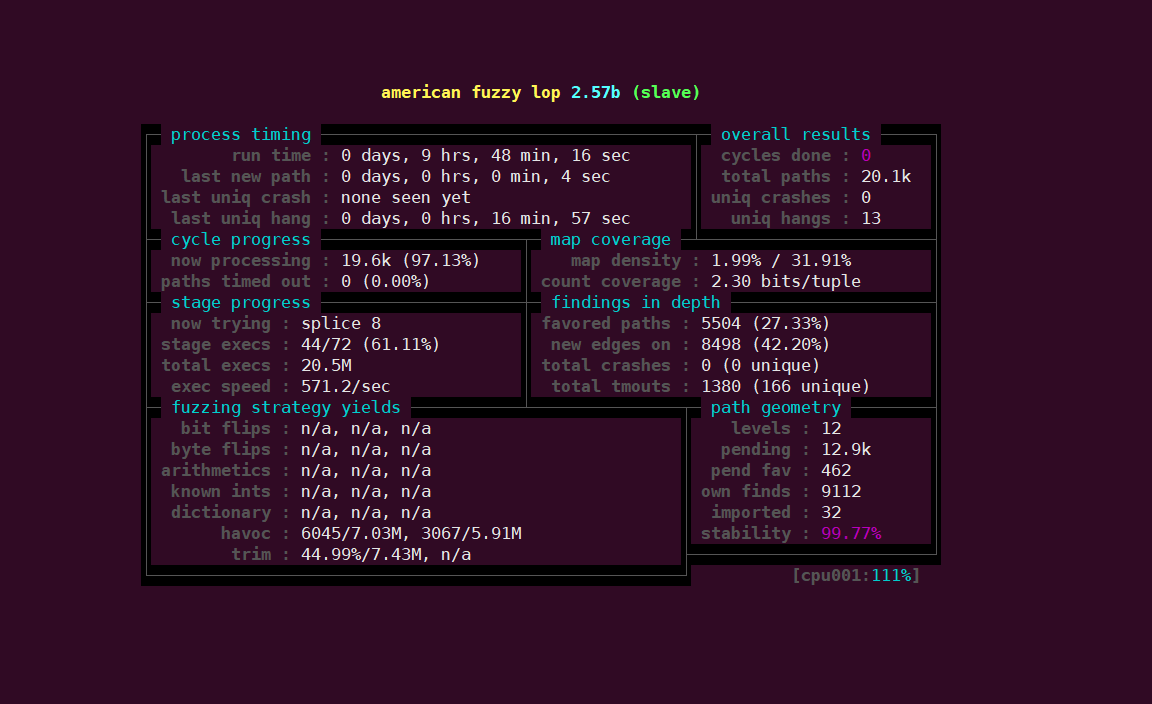Select the total paths value 20.1k
Image resolution: width=1152 pixels, height=704 pixels.
[886, 177]
